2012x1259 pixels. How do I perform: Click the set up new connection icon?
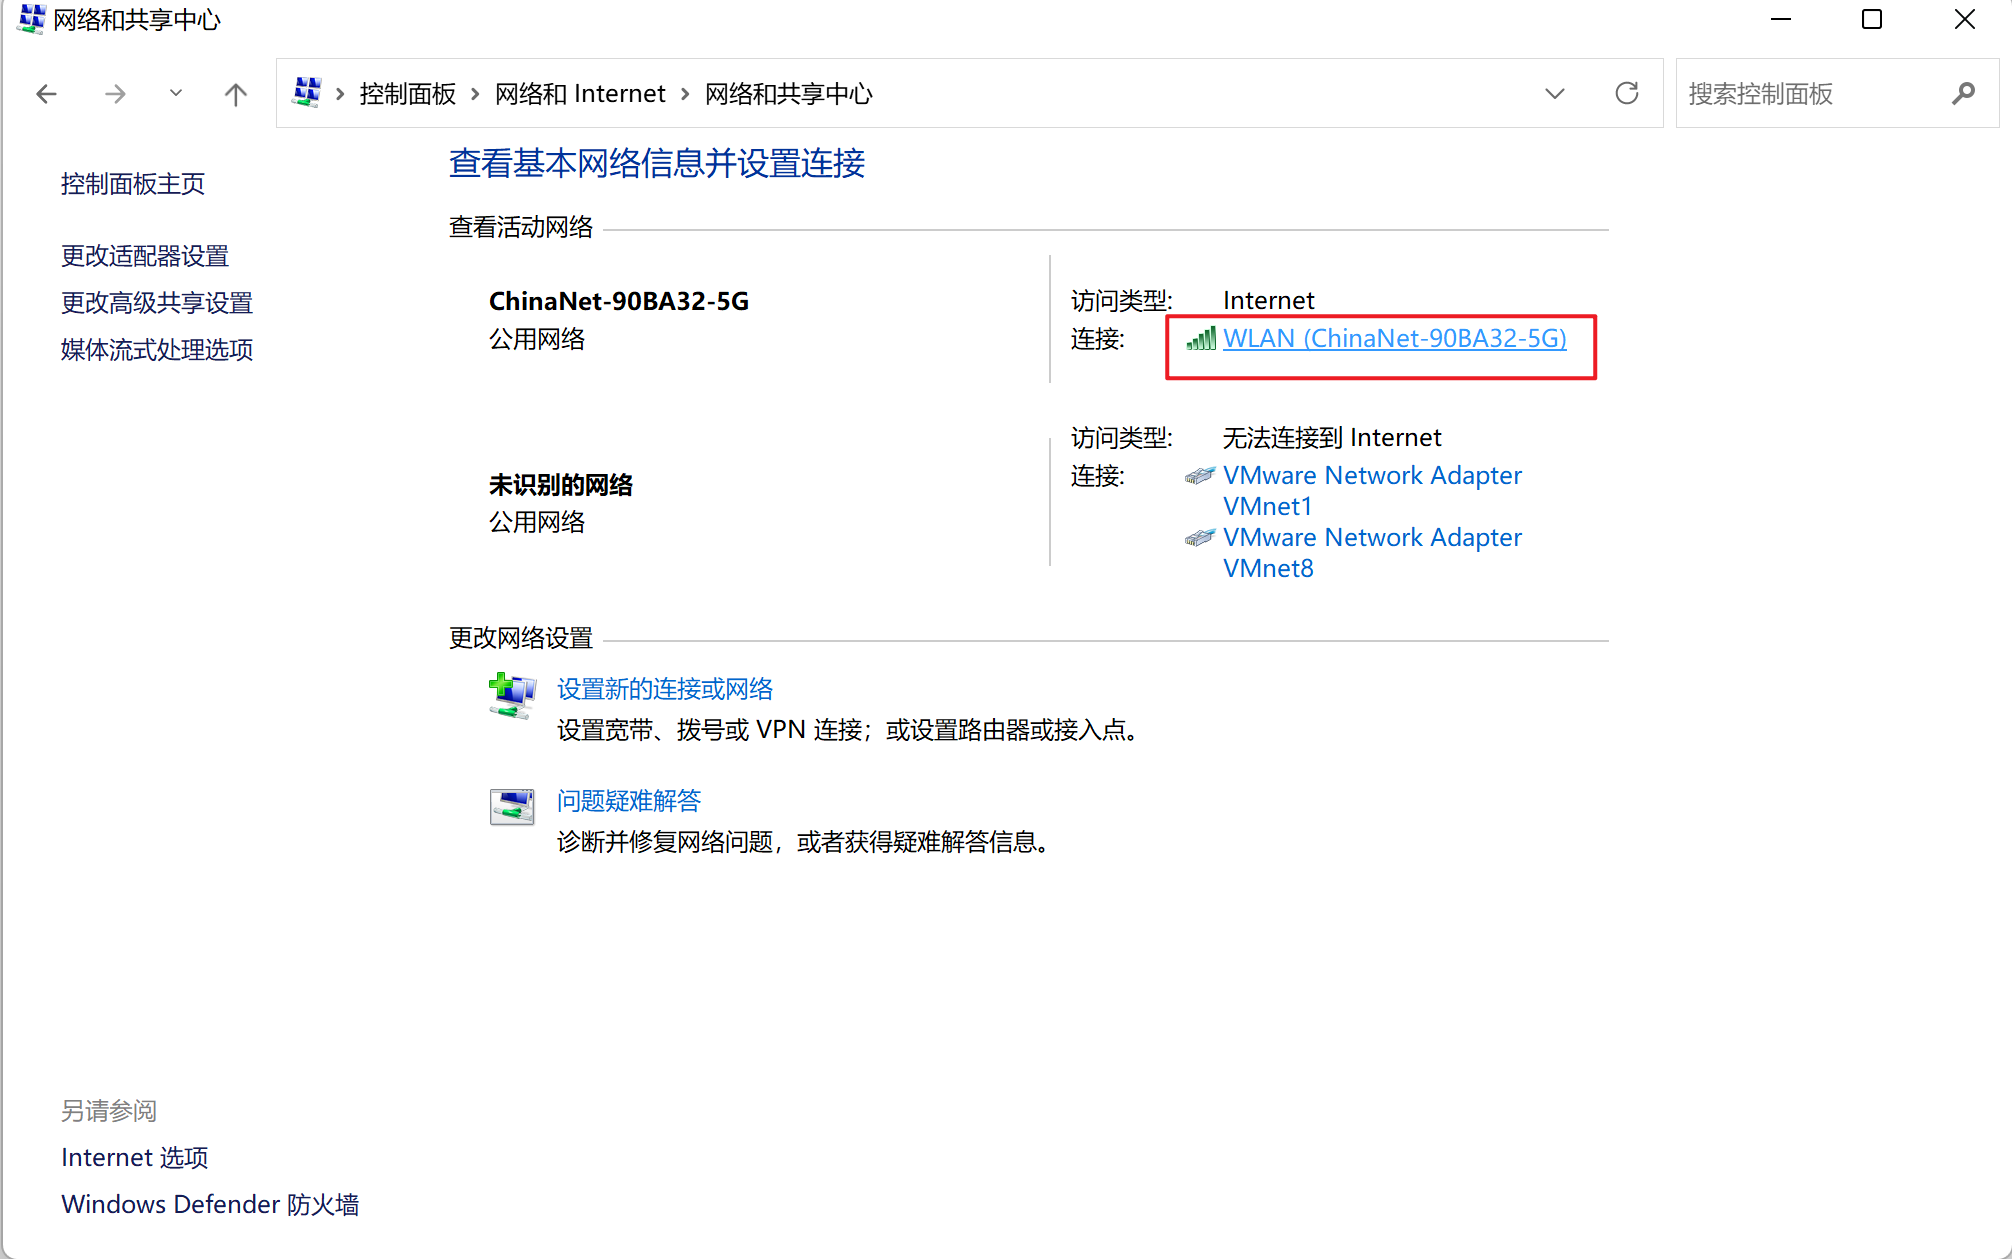tap(512, 695)
